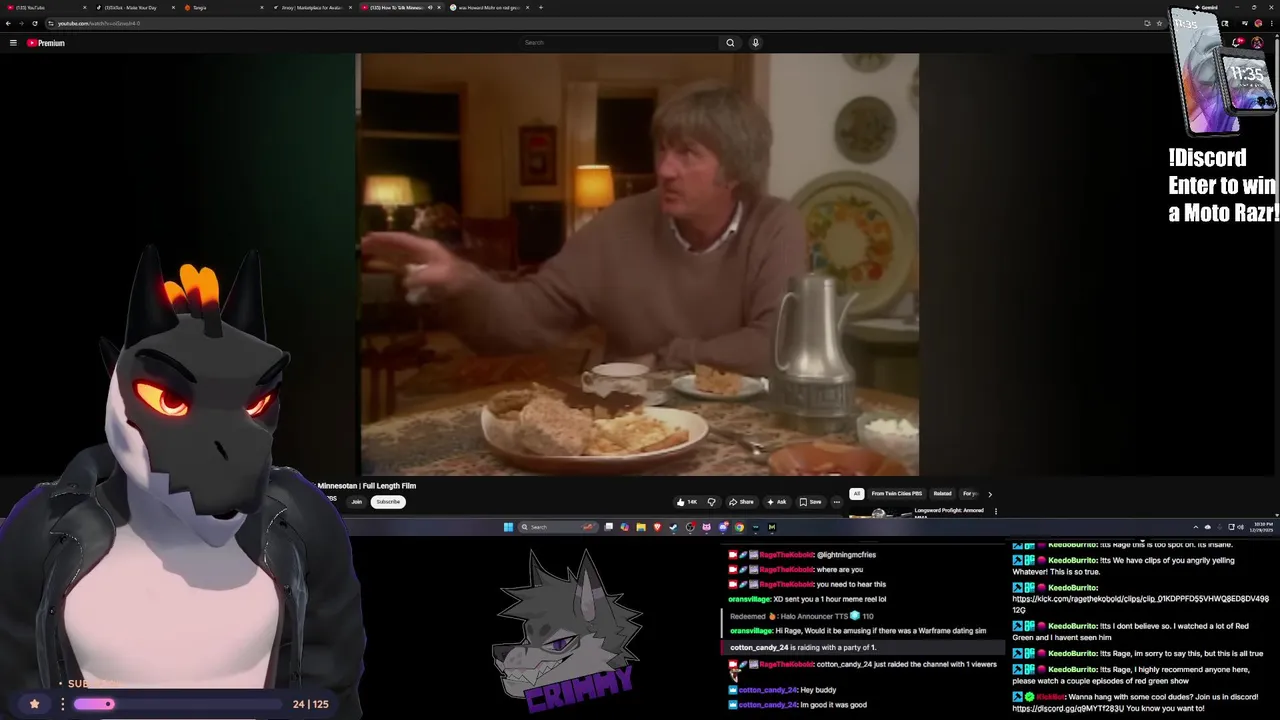Open the Chrome profile avatar
This screenshot has width=1280, height=720.
click(x=1258, y=23)
